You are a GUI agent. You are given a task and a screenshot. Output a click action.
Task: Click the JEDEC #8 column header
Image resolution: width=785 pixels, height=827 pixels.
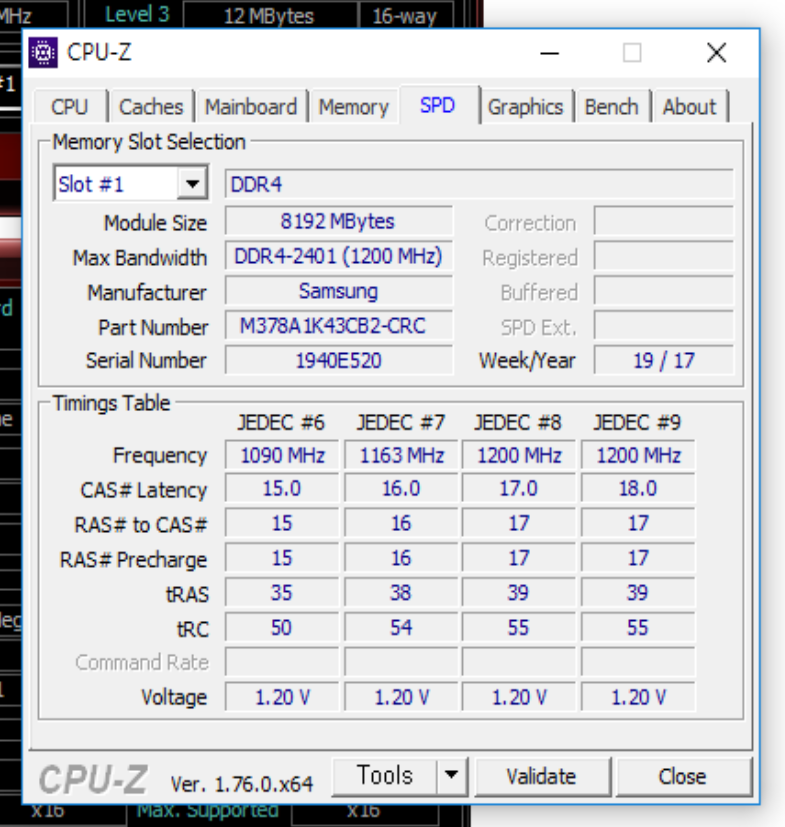(x=519, y=423)
